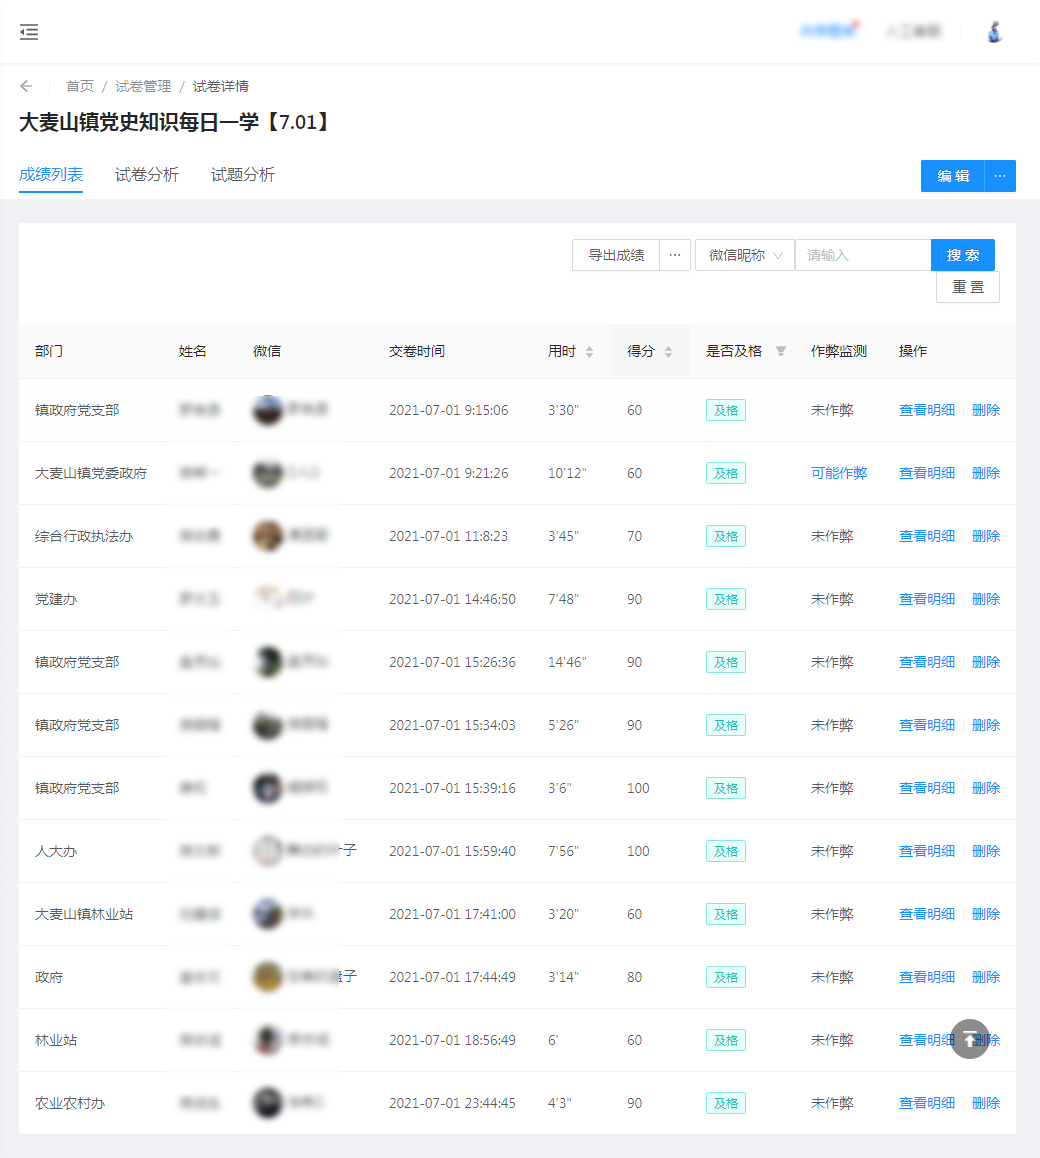Switch to 试题分析 tab
1040x1158 pixels.
click(x=243, y=175)
